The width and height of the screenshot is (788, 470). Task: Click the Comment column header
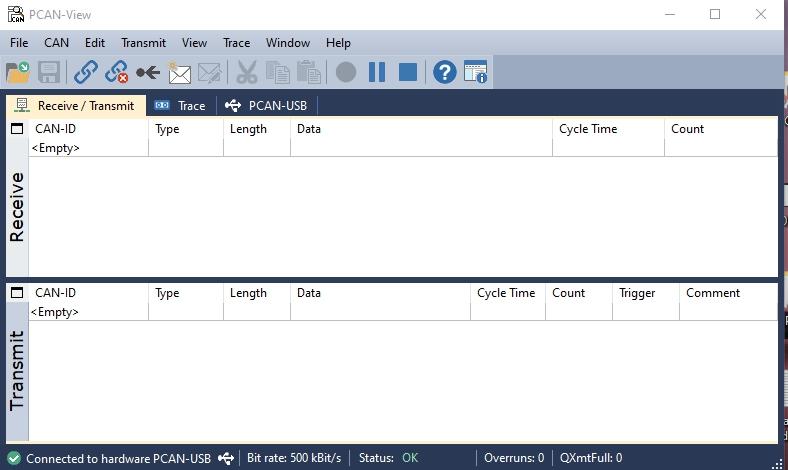click(x=728, y=293)
